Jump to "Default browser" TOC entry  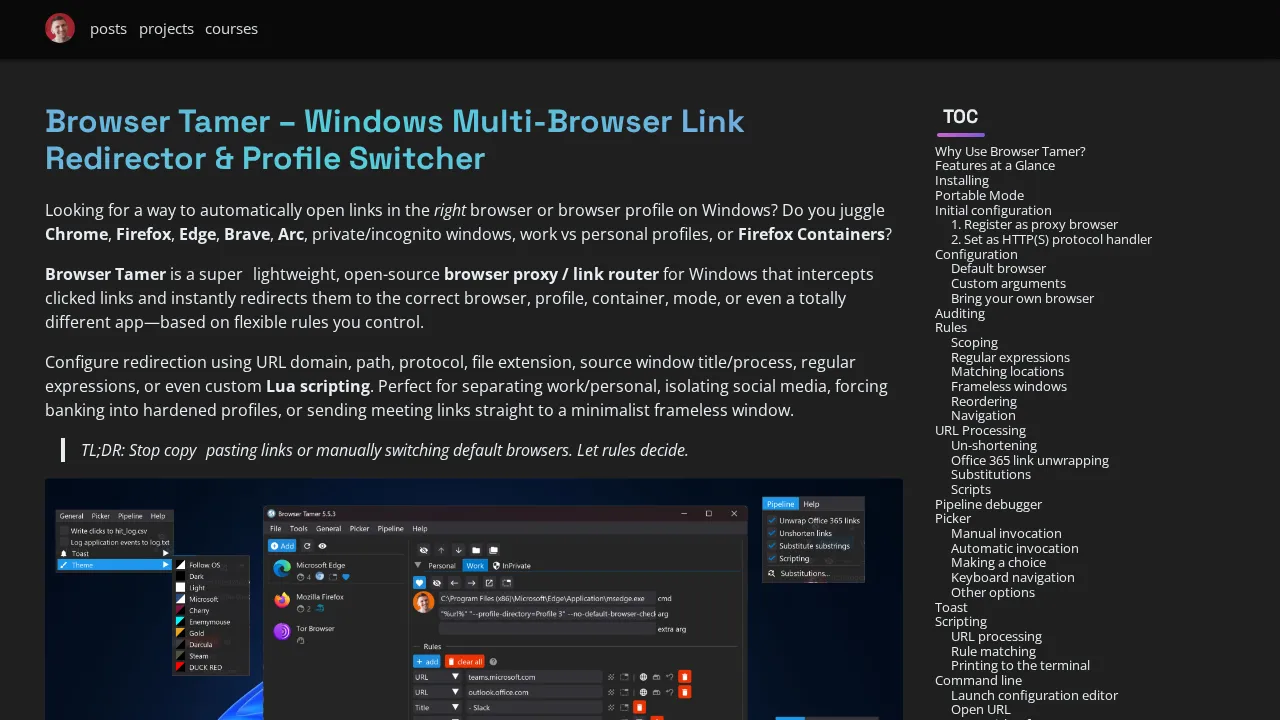pyautogui.click(x=998, y=269)
